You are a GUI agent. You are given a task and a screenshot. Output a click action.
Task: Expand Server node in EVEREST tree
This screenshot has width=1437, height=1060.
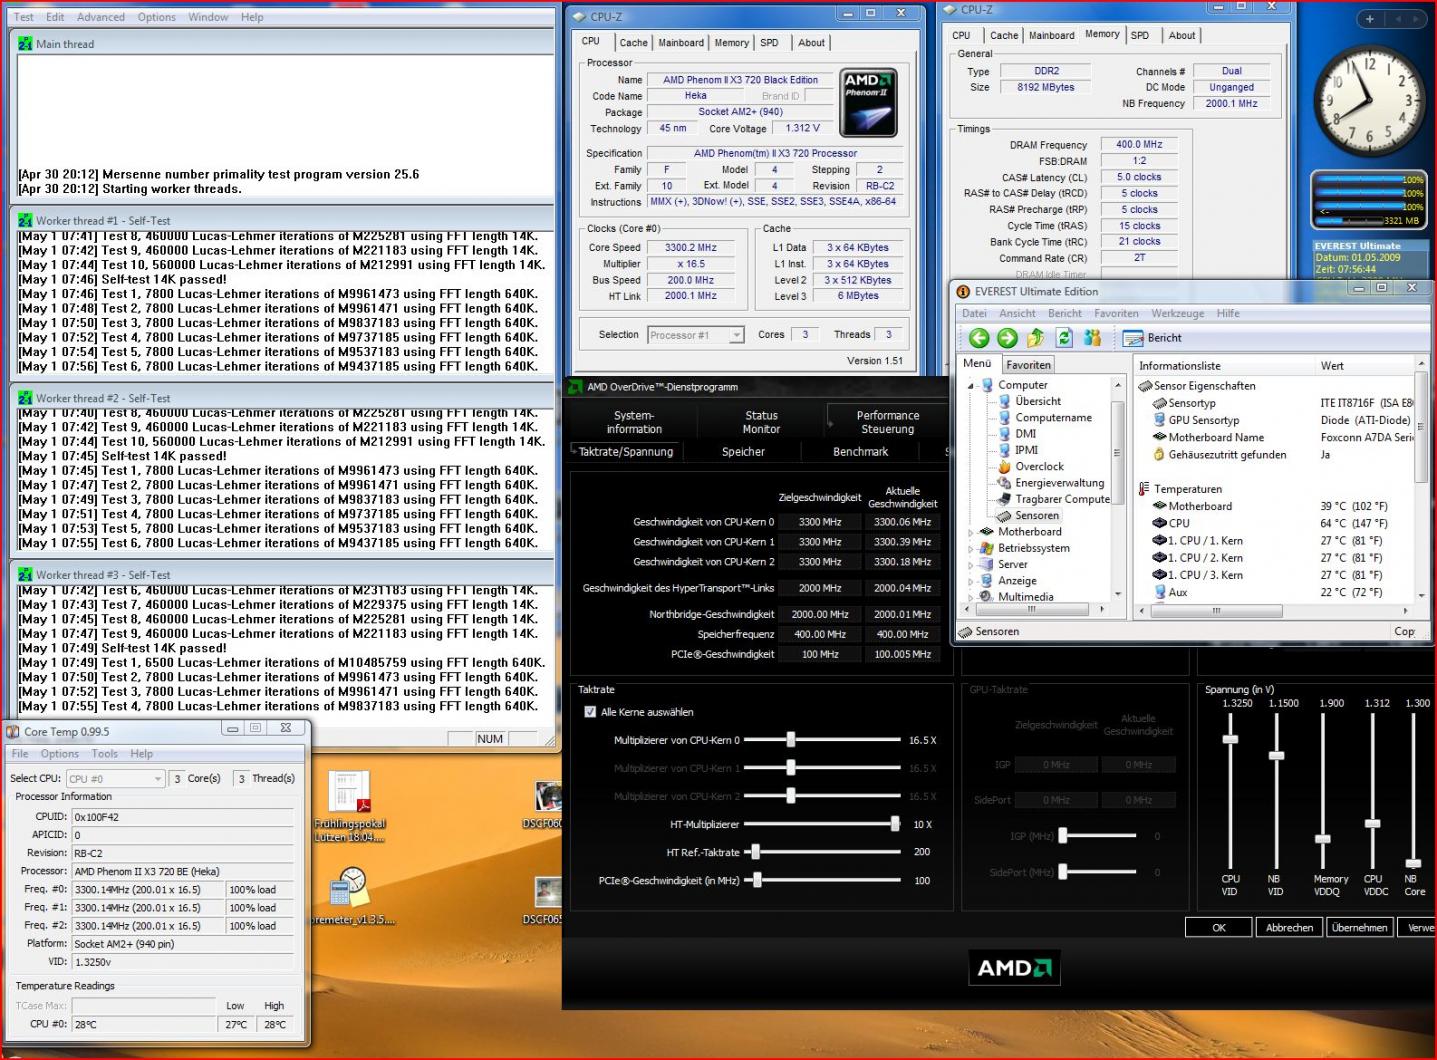970,565
